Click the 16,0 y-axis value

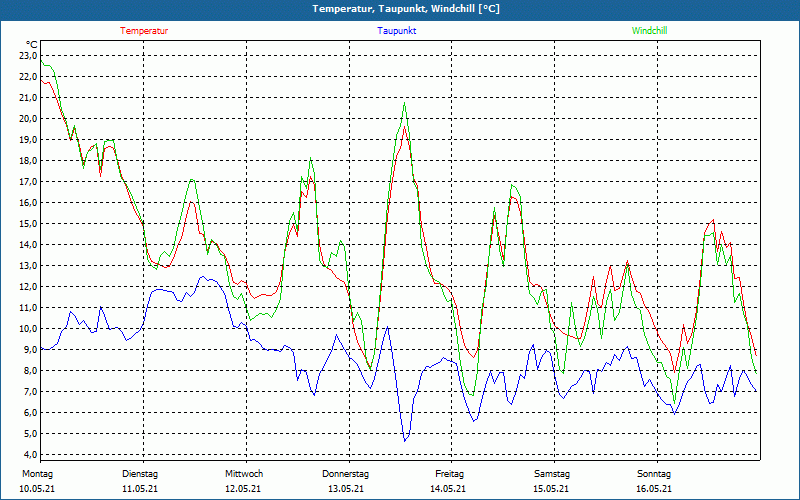click(x=28, y=203)
